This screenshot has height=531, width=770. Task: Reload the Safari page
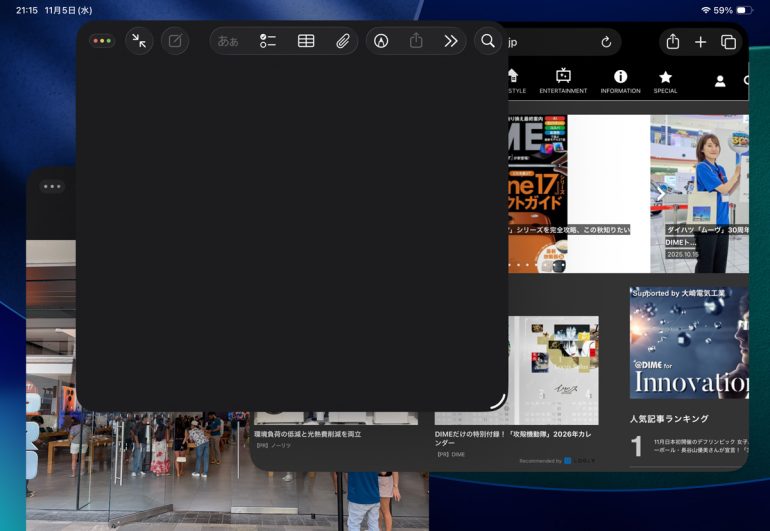point(606,42)
